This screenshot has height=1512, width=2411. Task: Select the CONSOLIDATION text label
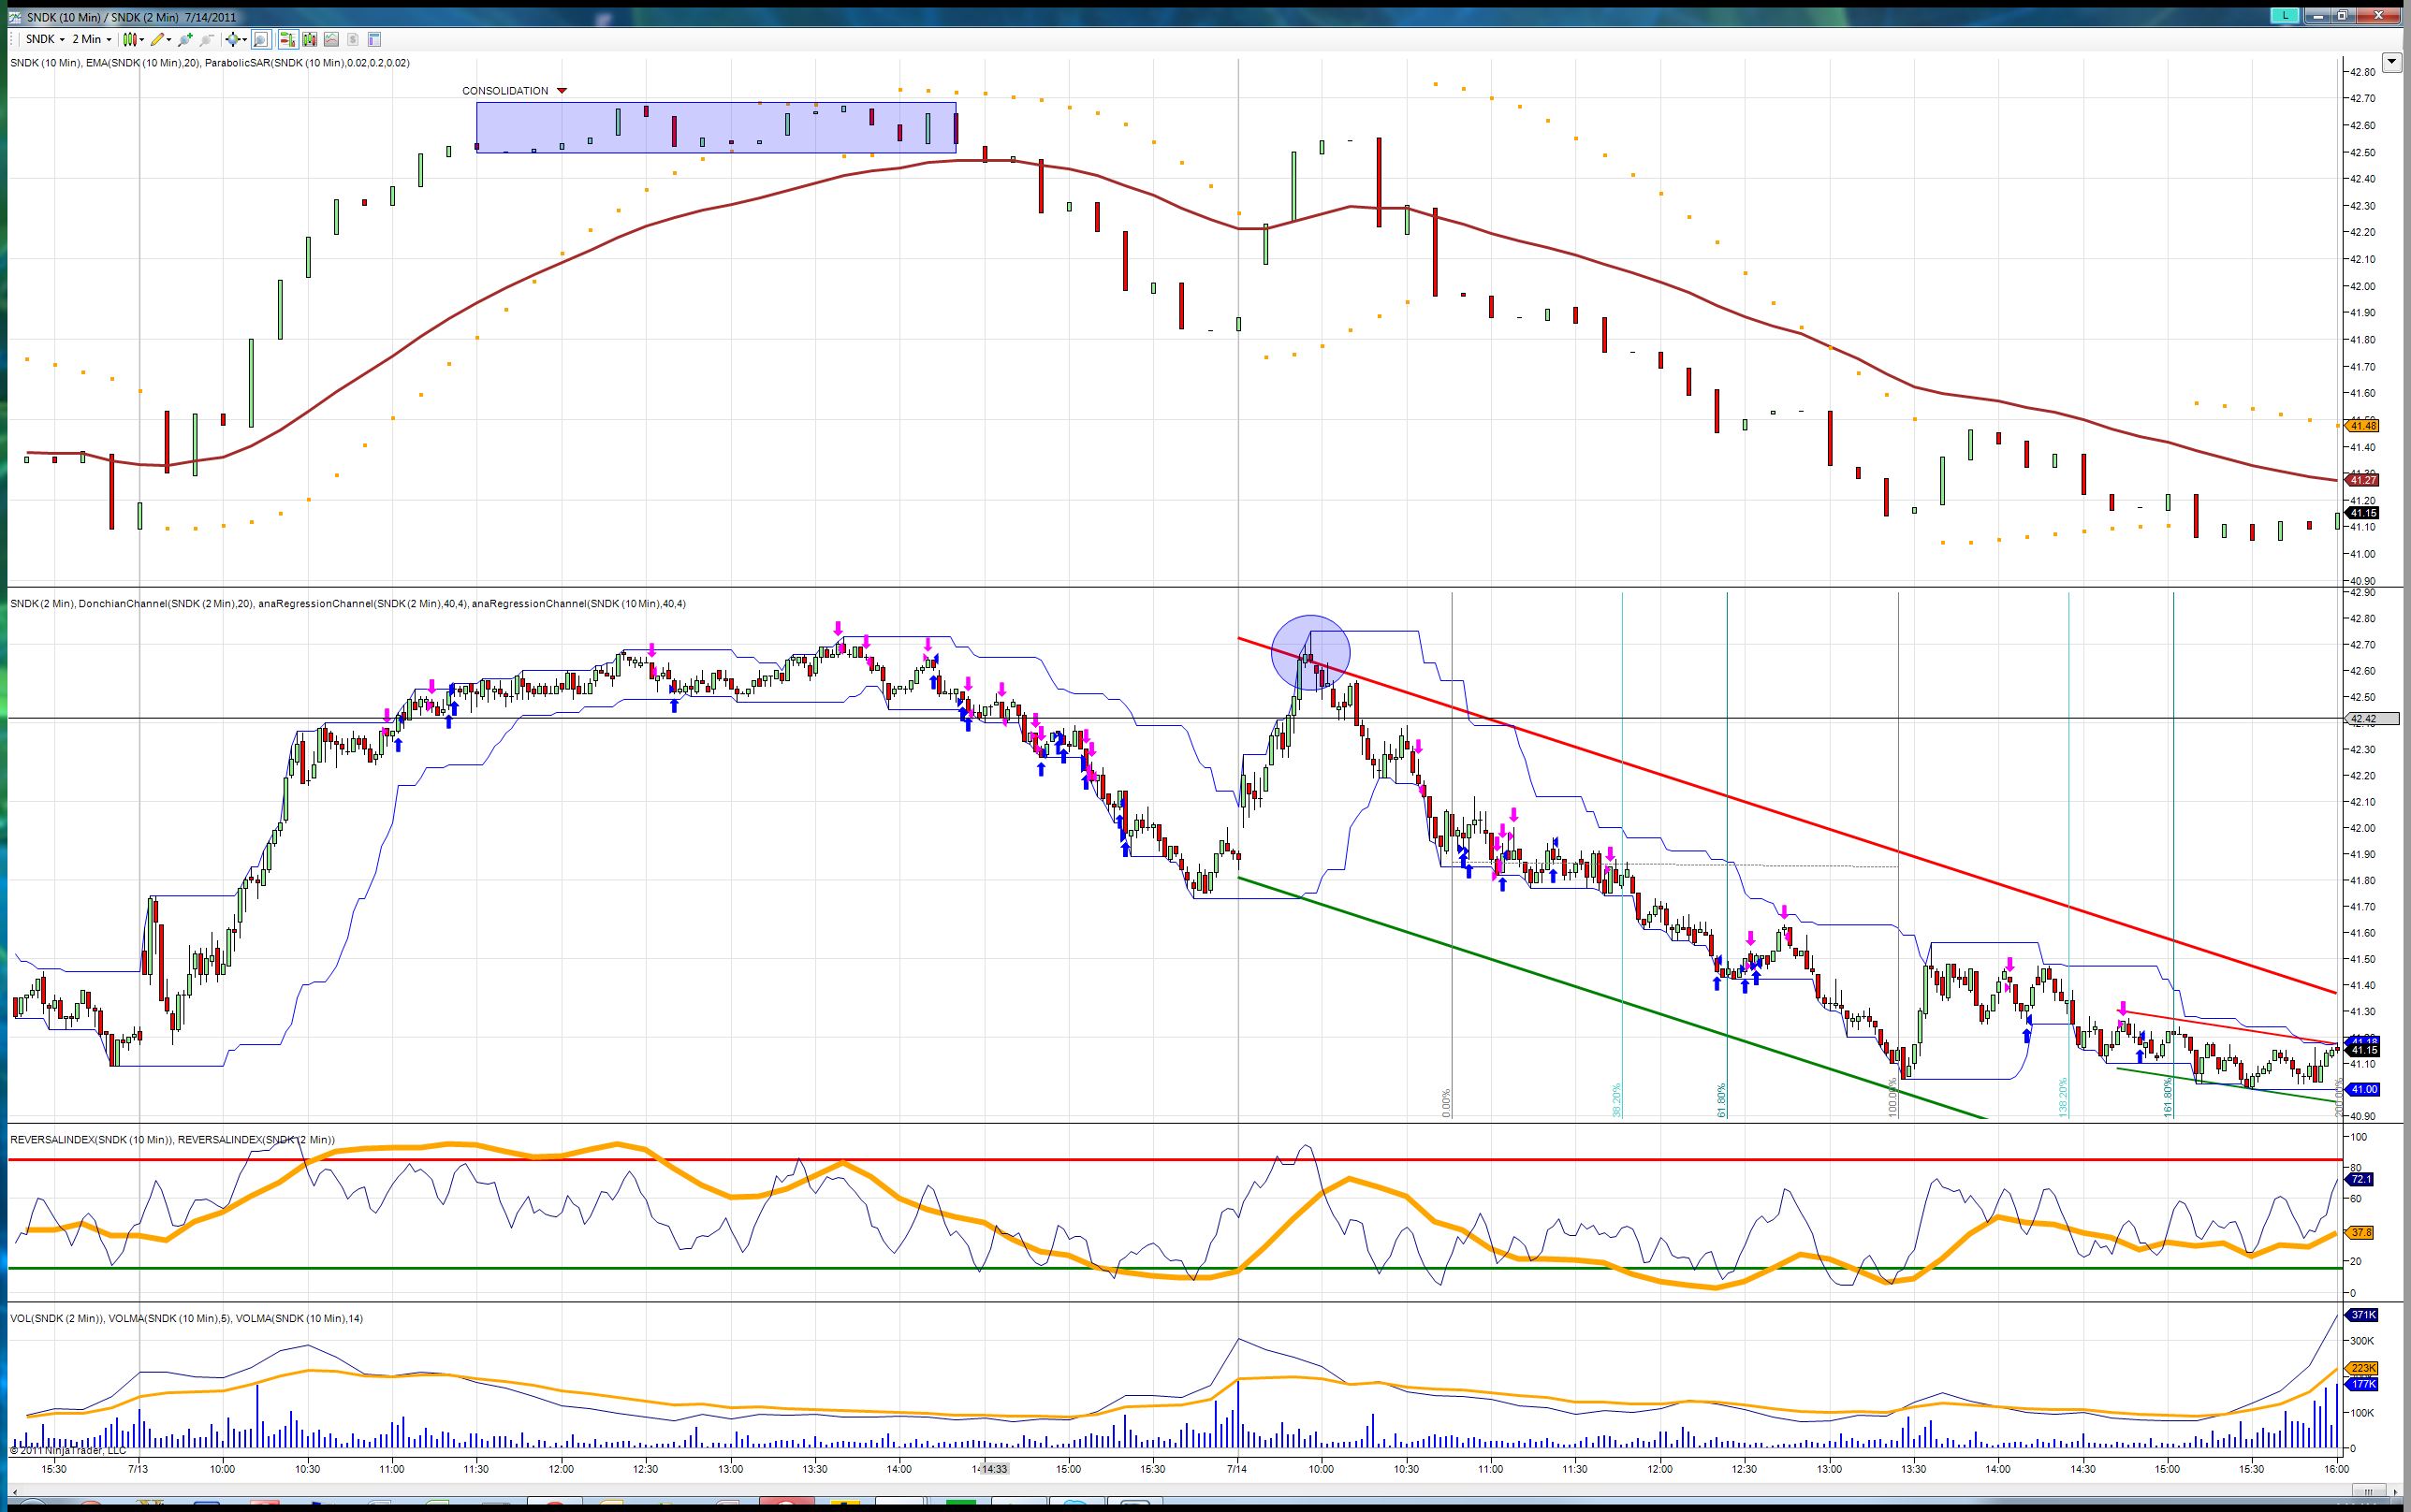pos(505,91)
